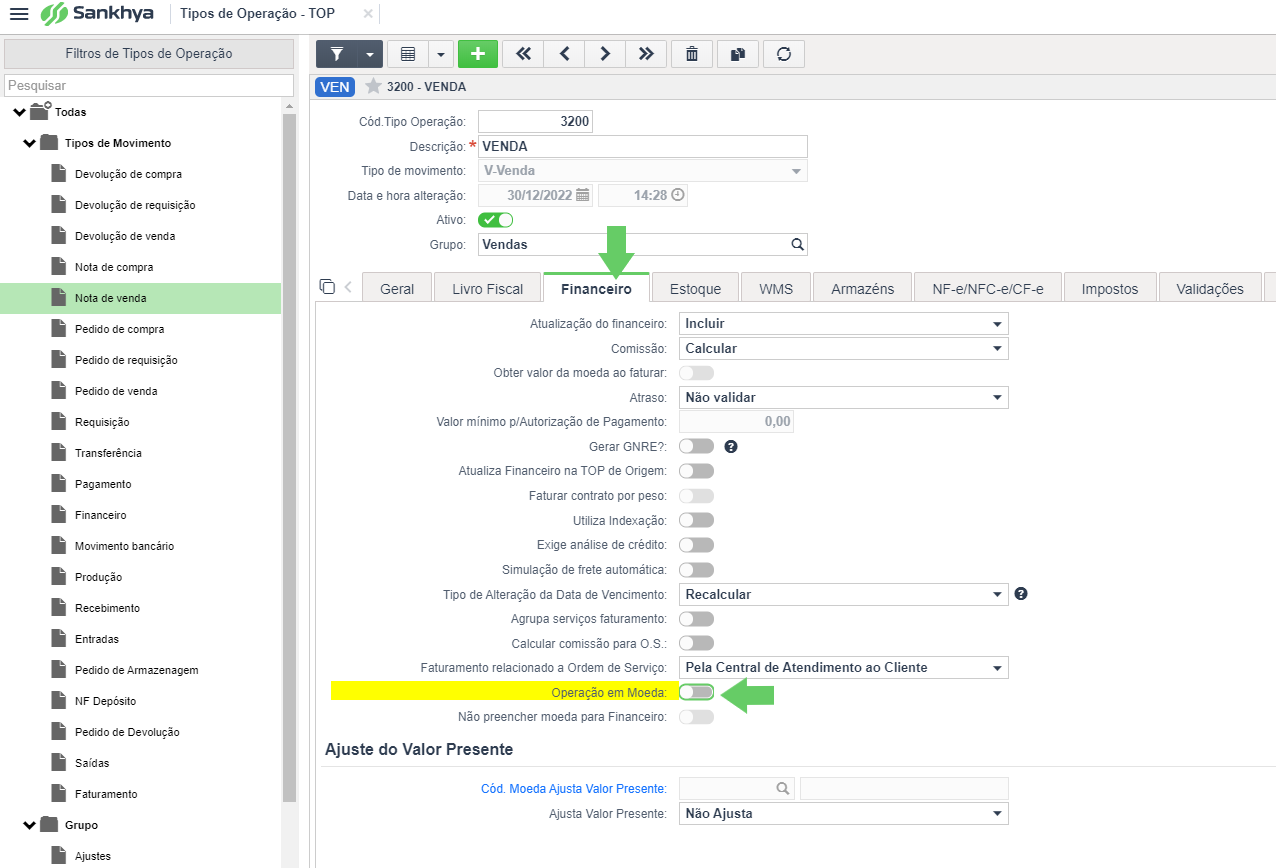Click the VEN badge
1276x868 pixels.
click(x=335, y=87)
